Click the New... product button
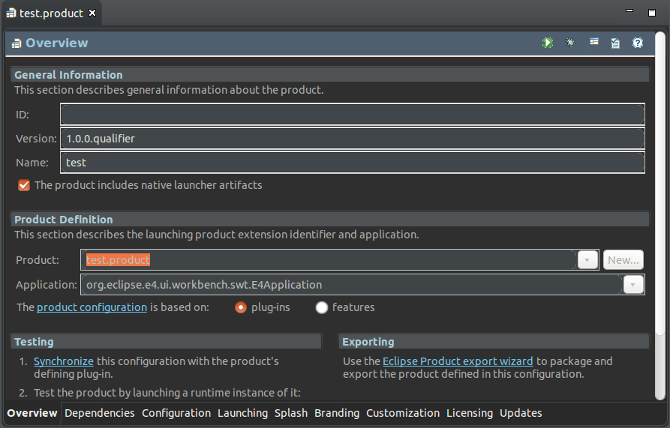The image size is (670, 428). 623,260
